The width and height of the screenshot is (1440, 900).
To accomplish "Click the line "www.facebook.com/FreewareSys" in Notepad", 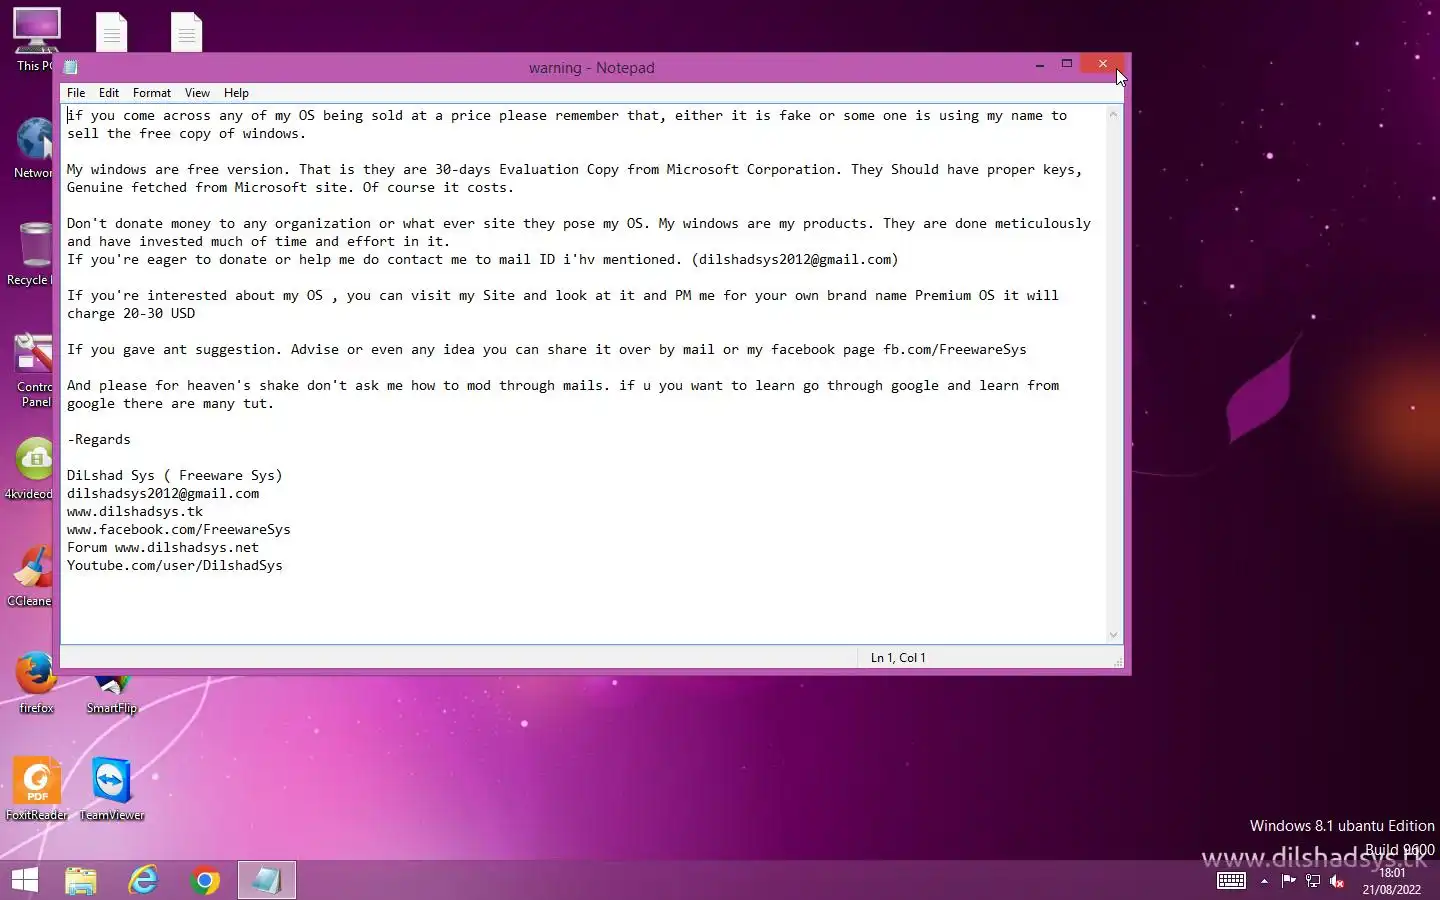I will (179, 530).
